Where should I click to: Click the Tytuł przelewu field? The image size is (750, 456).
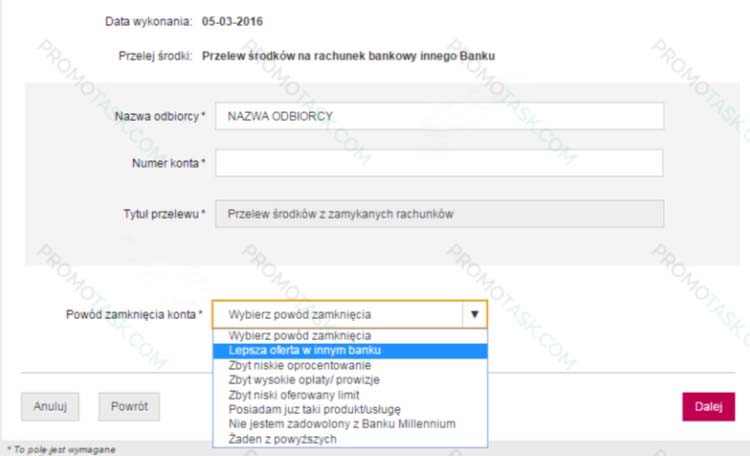tap(439, 213)
